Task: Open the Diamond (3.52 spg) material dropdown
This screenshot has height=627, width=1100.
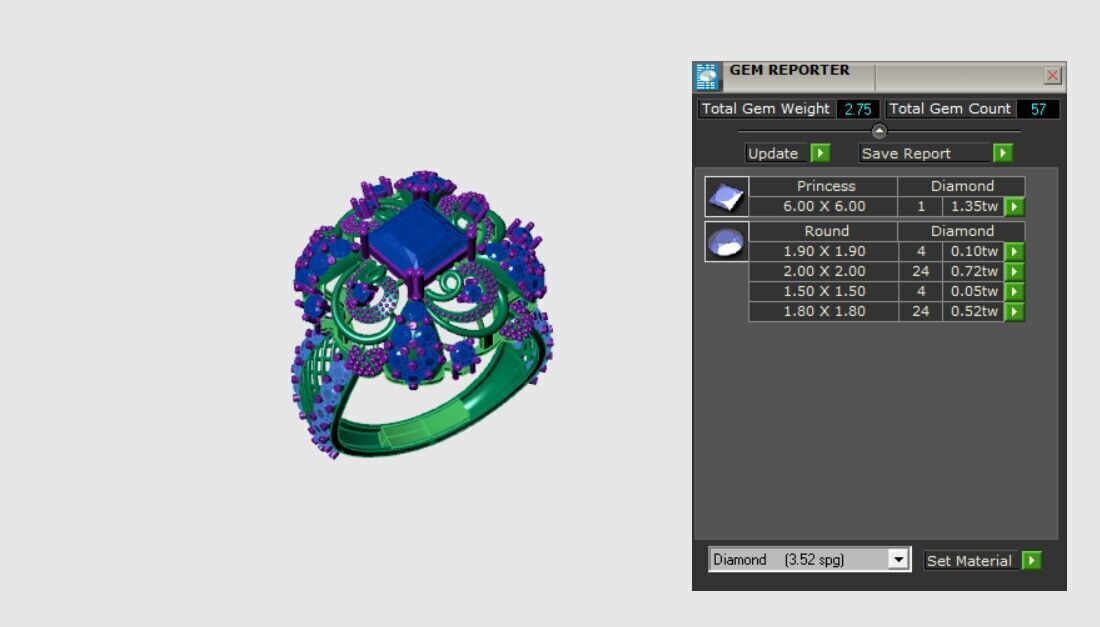Action: [898, 560]
